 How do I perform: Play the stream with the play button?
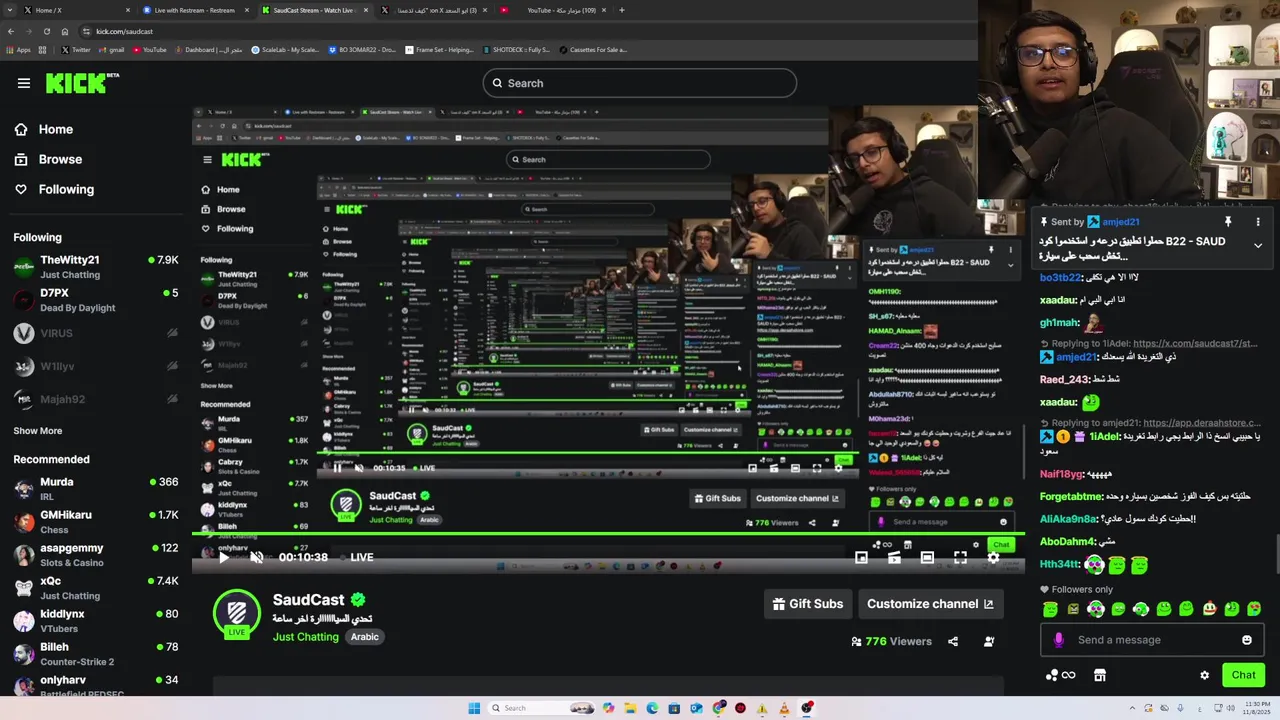click(223, 557)
